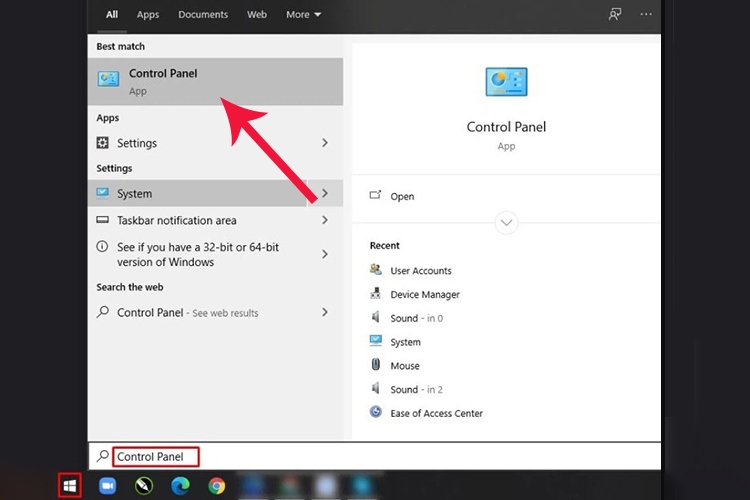Screen dimensions: 750x500
Task: Open Ease of Access Center recent item
Action: pyautogui.click(x=436, y=413)
